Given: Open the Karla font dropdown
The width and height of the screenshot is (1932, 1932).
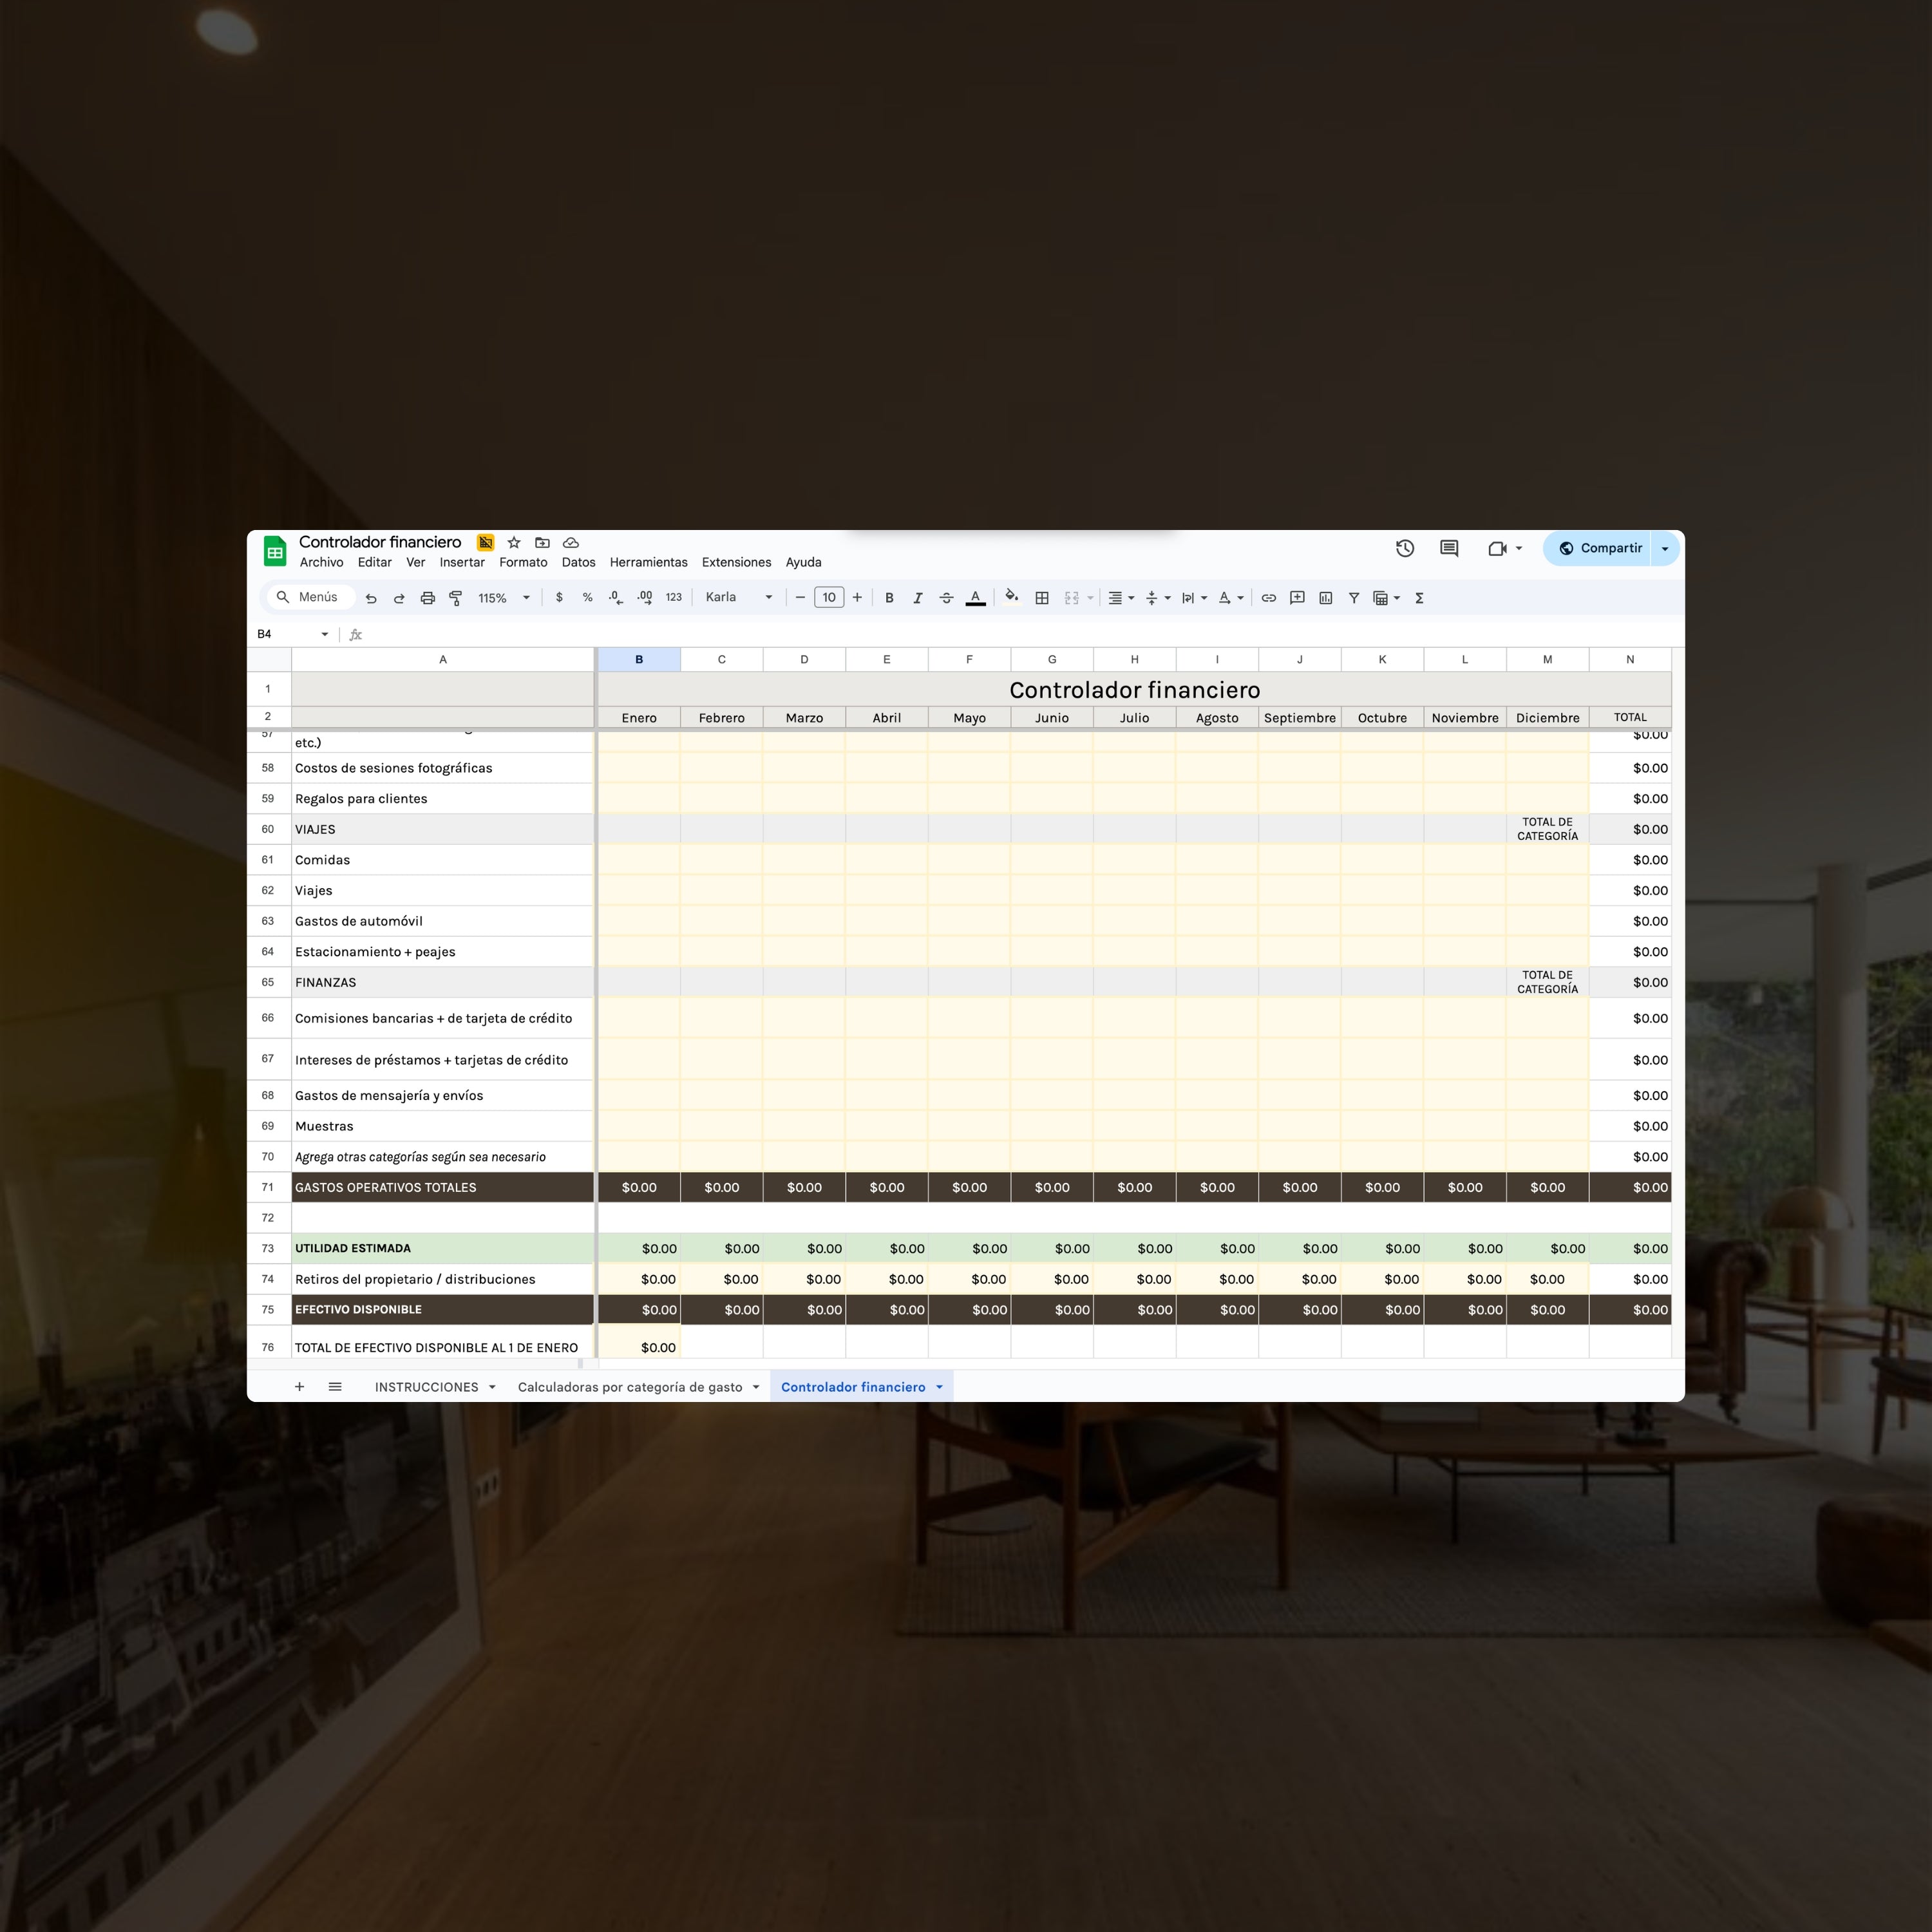Looking at the screenshot, I should 737,597.
